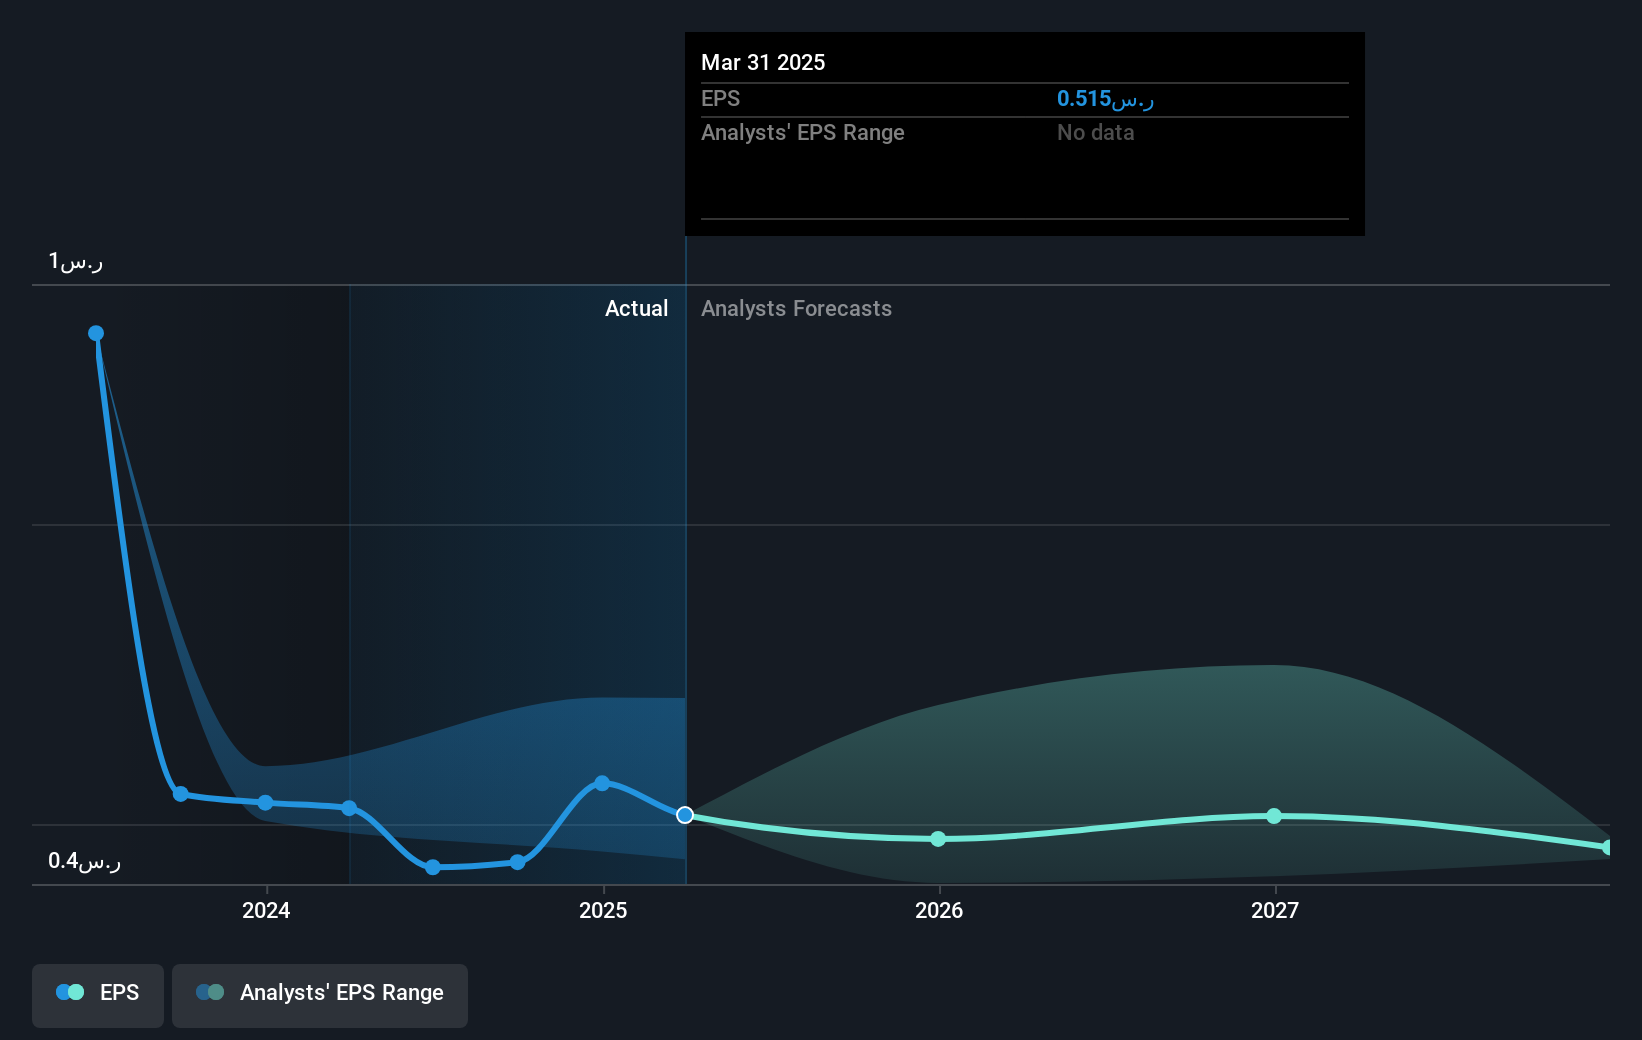Viewport: 1642px width, 1040px height.
Task: Click the Analysts Forecasts label
Action: 796,309
